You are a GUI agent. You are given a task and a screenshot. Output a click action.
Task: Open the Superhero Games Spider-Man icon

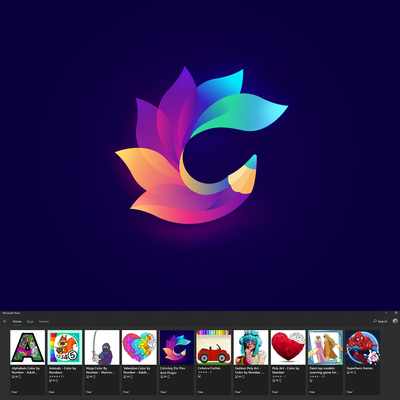coord(363,347)
